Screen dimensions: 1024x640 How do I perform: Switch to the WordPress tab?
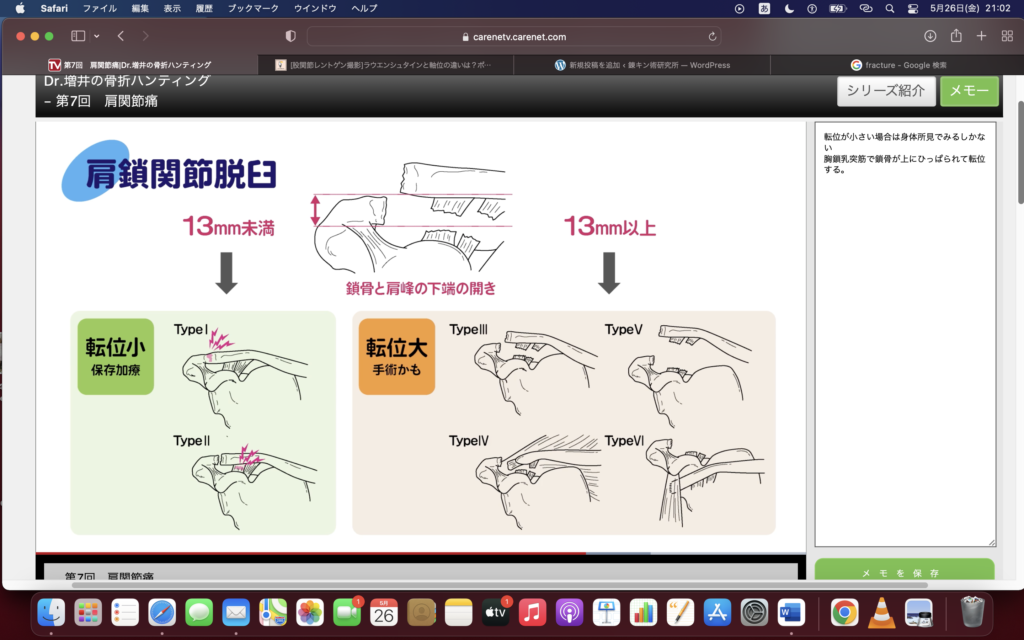tap(642, 65)
